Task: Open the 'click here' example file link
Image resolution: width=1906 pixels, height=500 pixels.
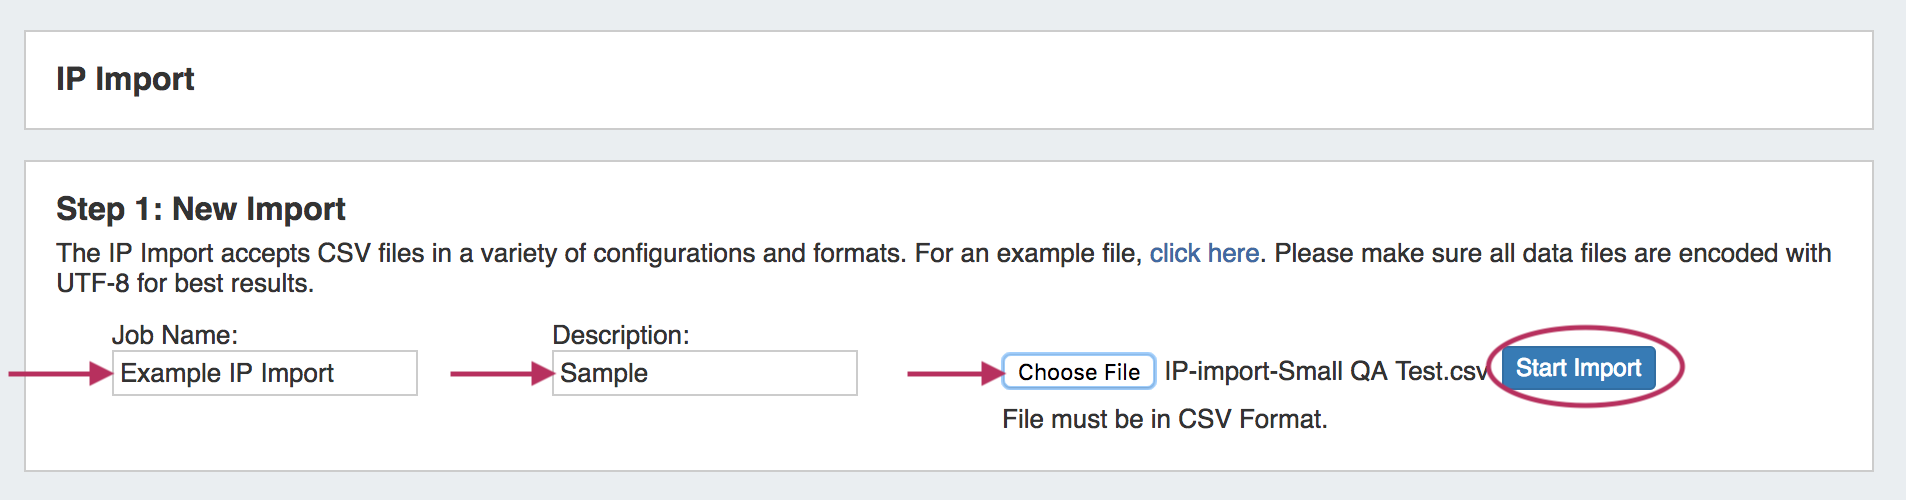Action: point(1203,253)
